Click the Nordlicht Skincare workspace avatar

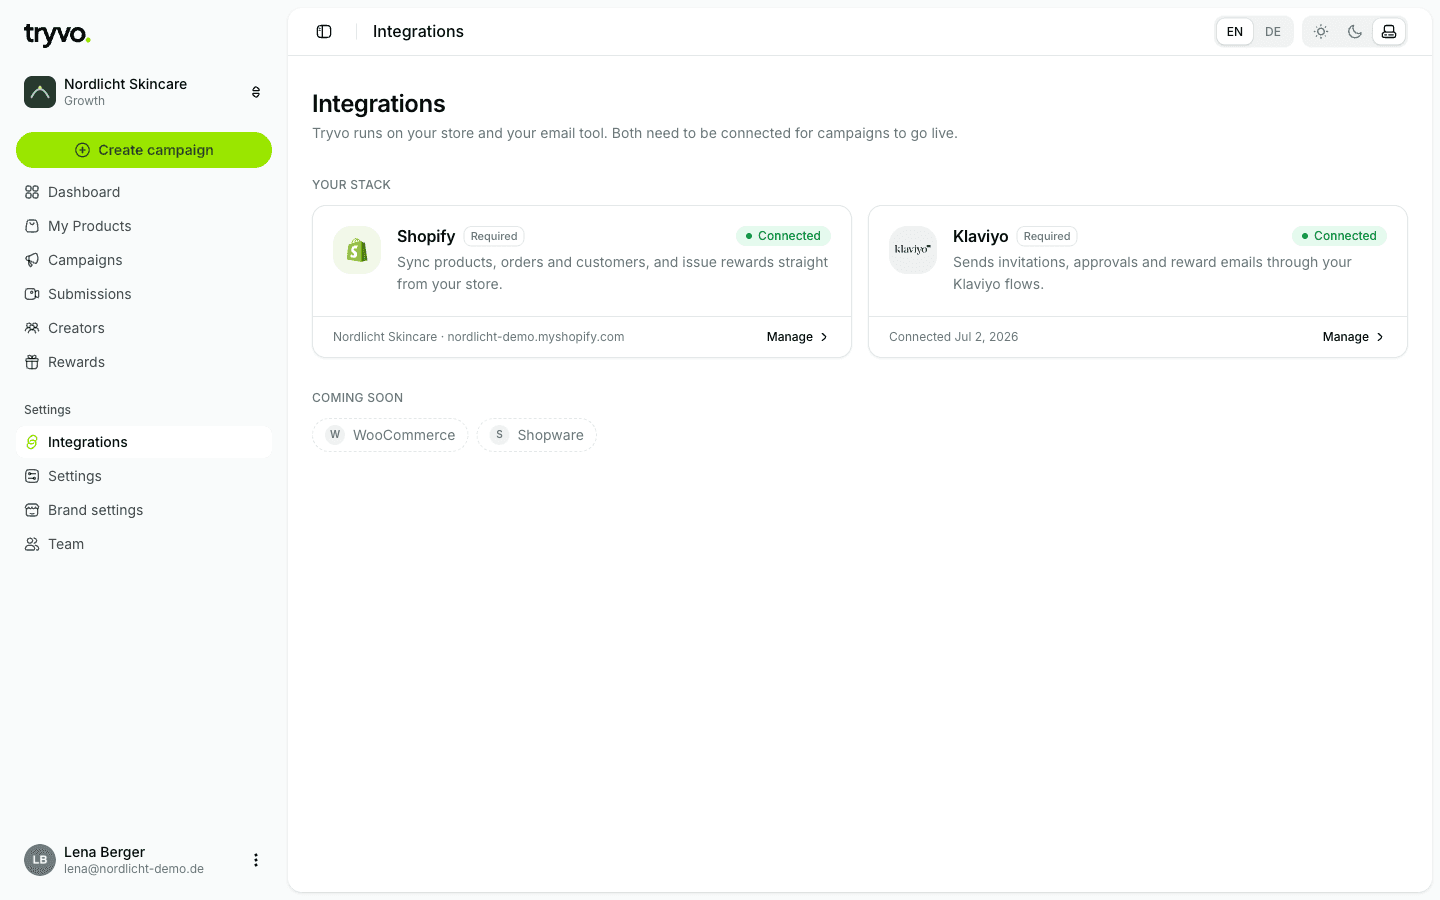click(40, 92)
